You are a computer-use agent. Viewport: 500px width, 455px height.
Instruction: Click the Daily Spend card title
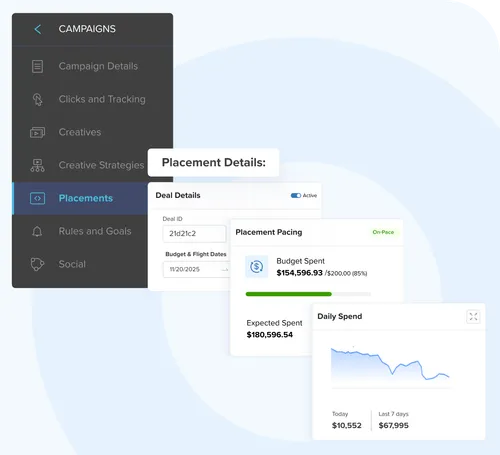point(339,316)
